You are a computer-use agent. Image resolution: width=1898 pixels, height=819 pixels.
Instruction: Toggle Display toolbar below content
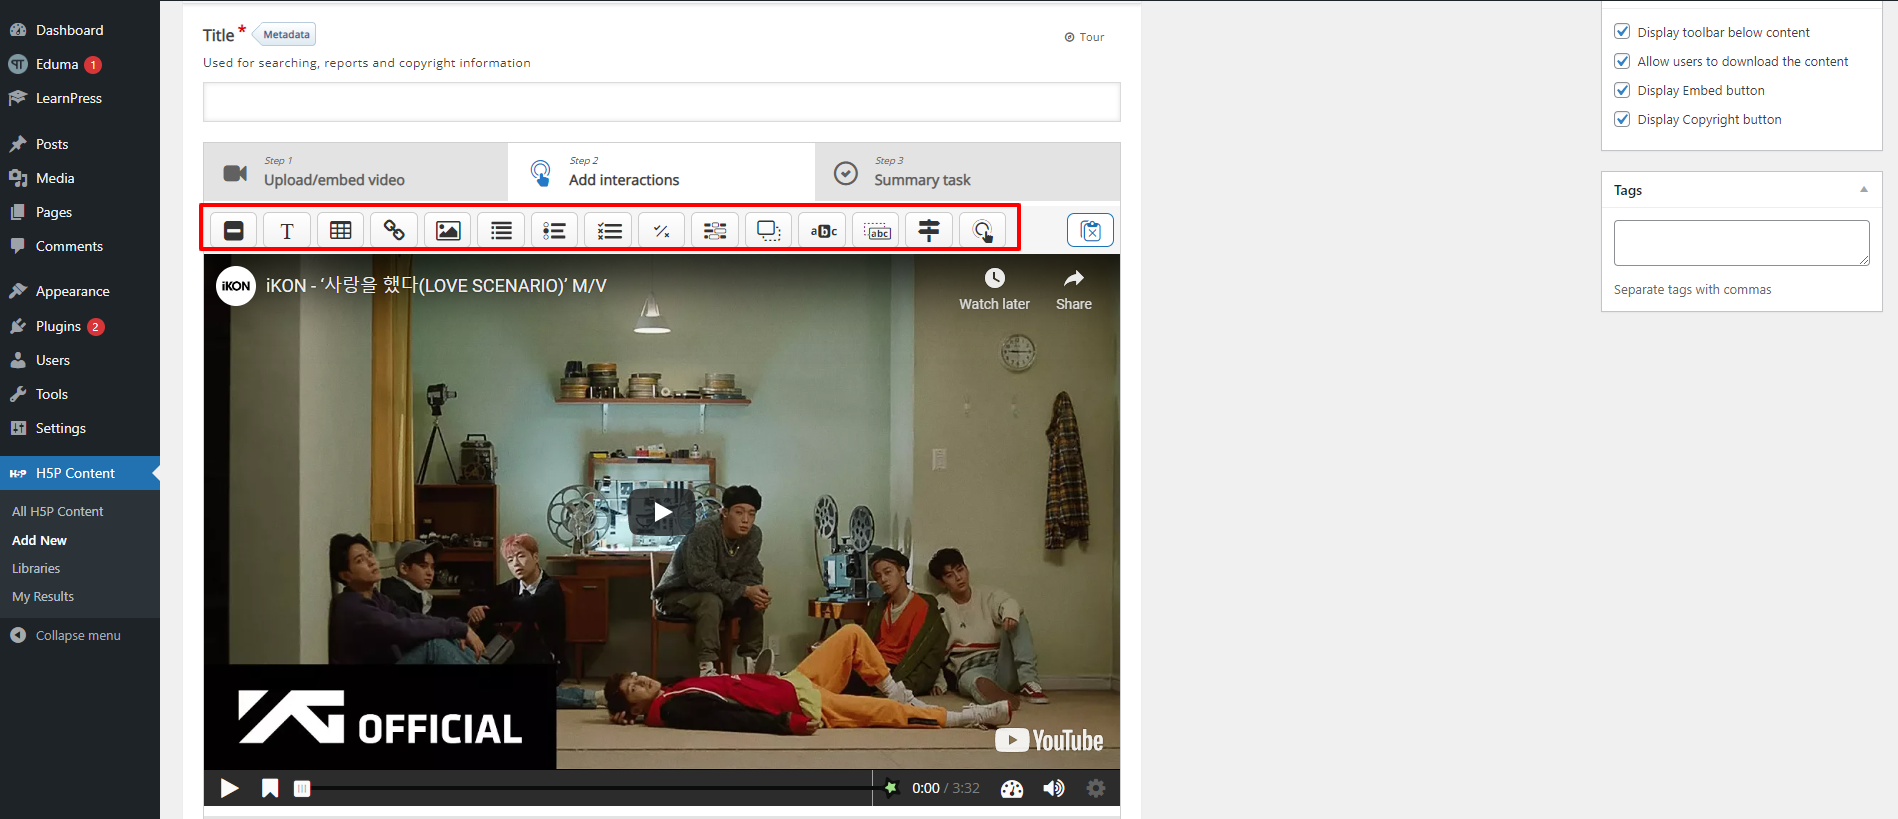(1622, 32)
